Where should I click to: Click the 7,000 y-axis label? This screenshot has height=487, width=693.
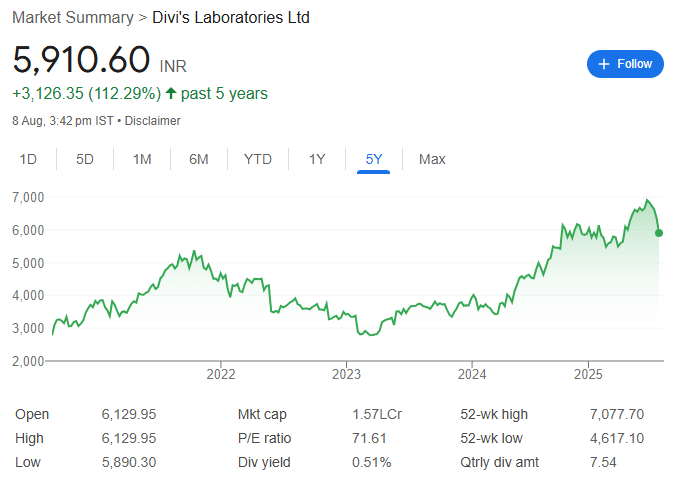click(x=28, y=197)
